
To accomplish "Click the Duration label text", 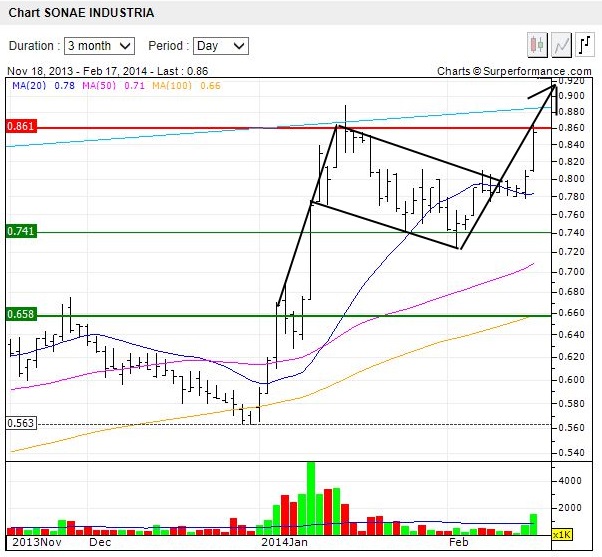I will point(34,46).
